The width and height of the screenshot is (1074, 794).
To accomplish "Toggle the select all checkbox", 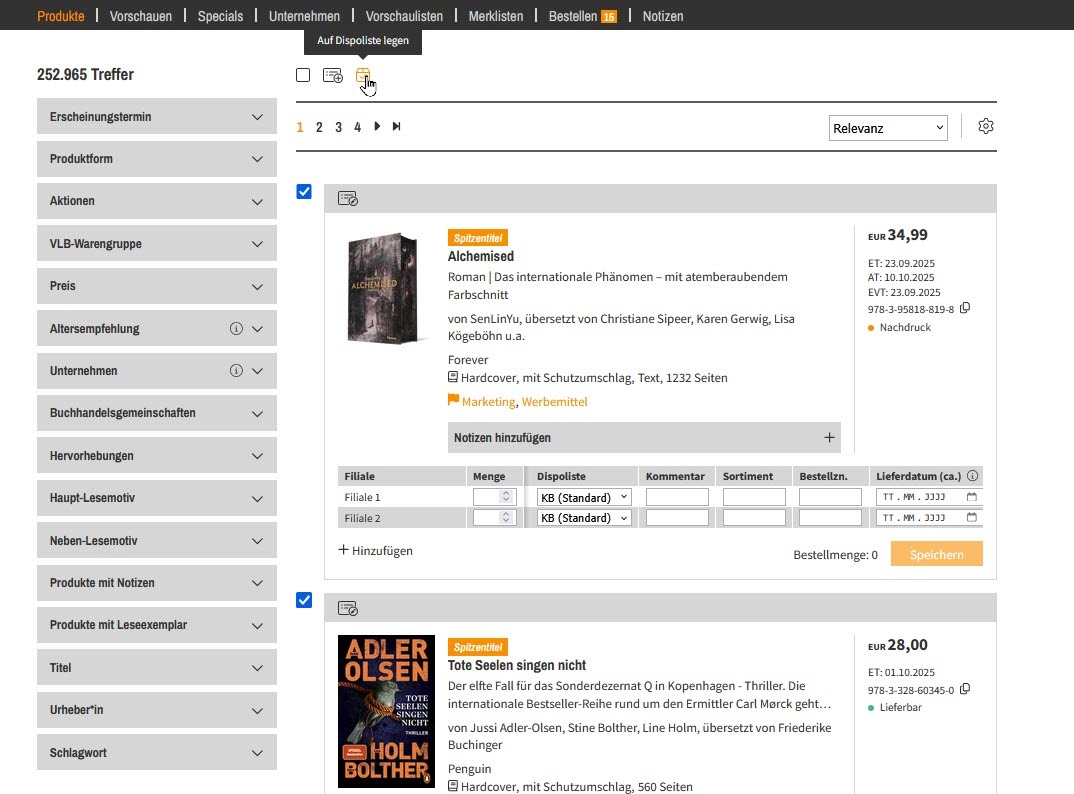I will coord(303,76).
